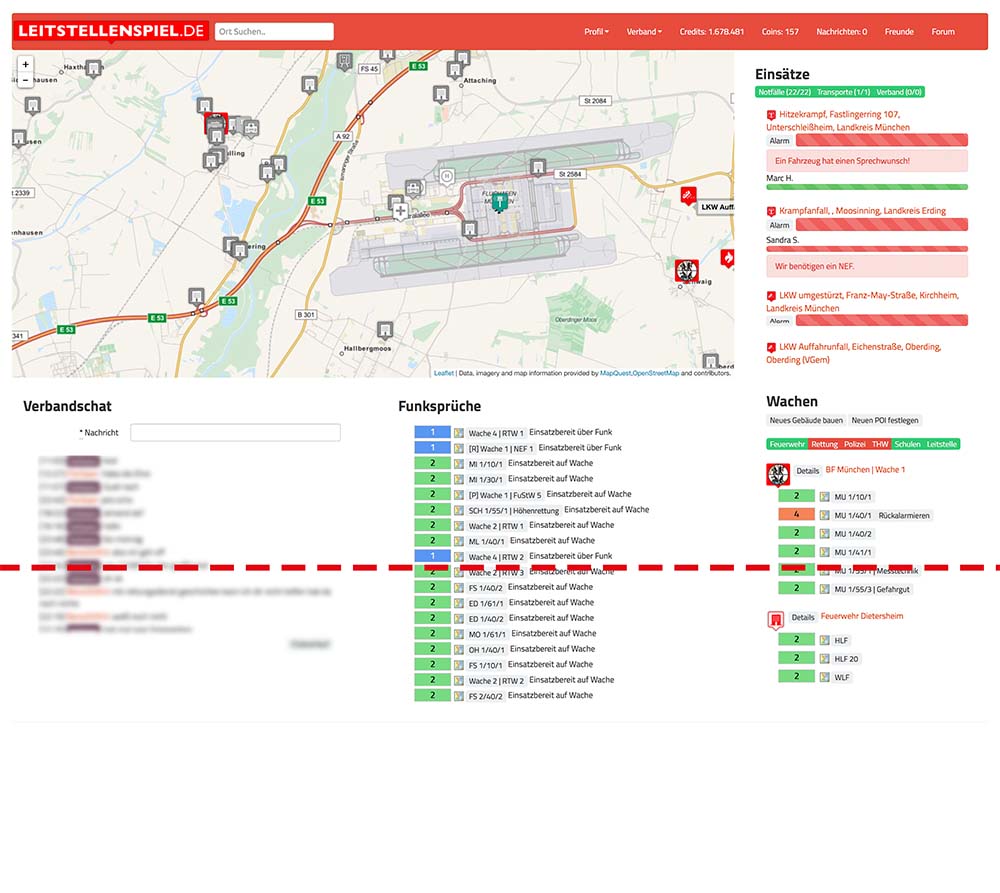Toggle the THW station filter

(880, 445)
